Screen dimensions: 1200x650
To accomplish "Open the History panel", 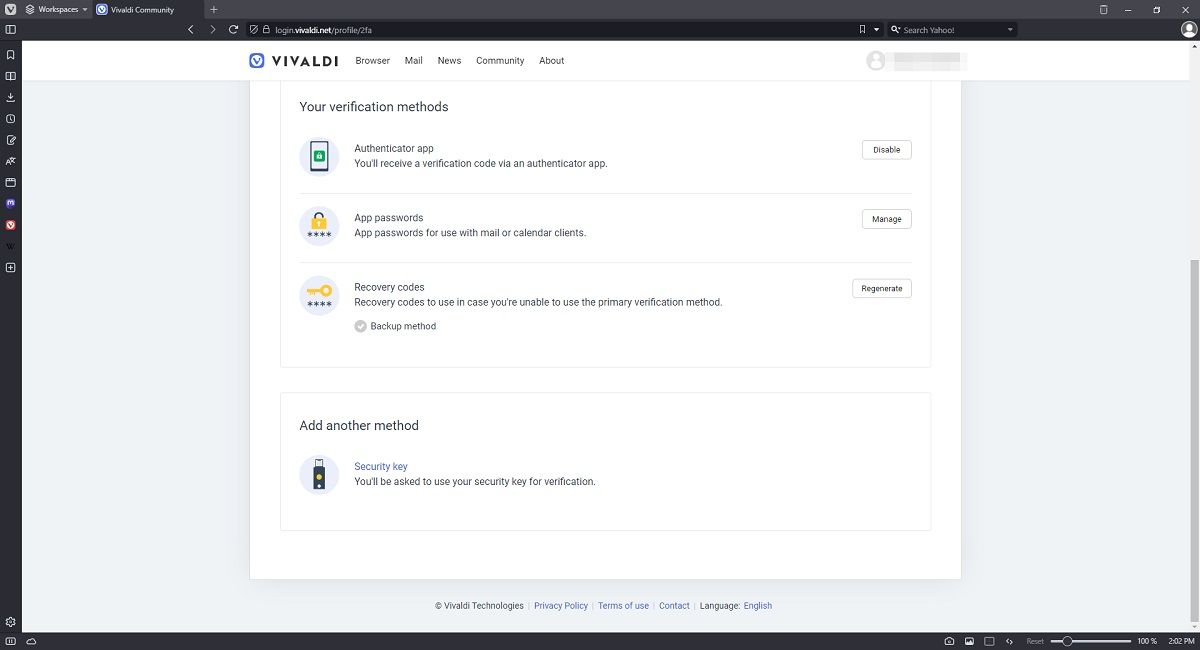I will coord(10,119).
